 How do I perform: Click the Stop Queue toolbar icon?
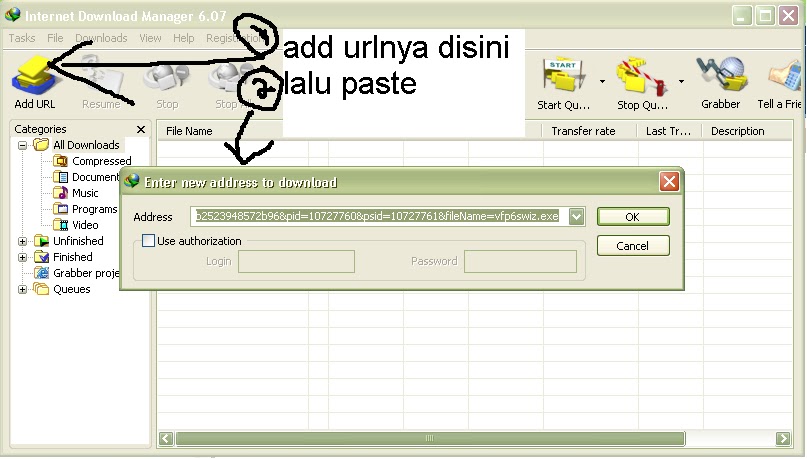click(x=642, y=83)
